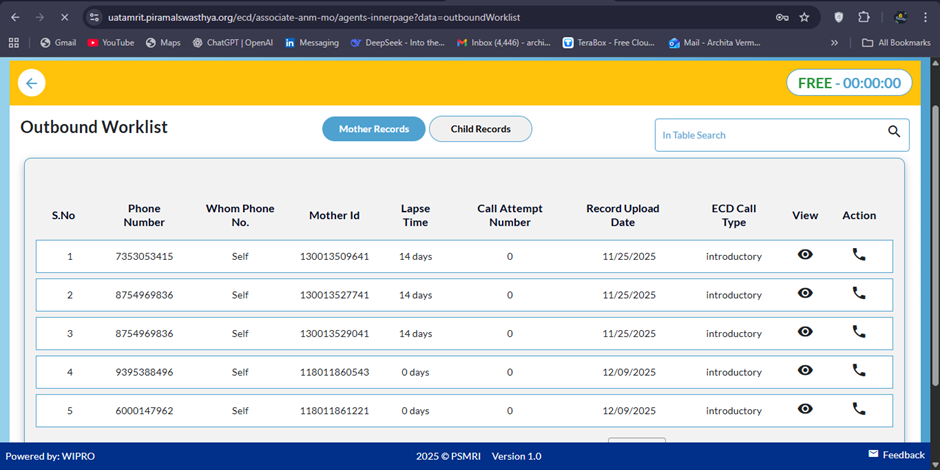The image size is (940, 470).
Task: Switch to the Child Records tab
Action: point(480,129)
